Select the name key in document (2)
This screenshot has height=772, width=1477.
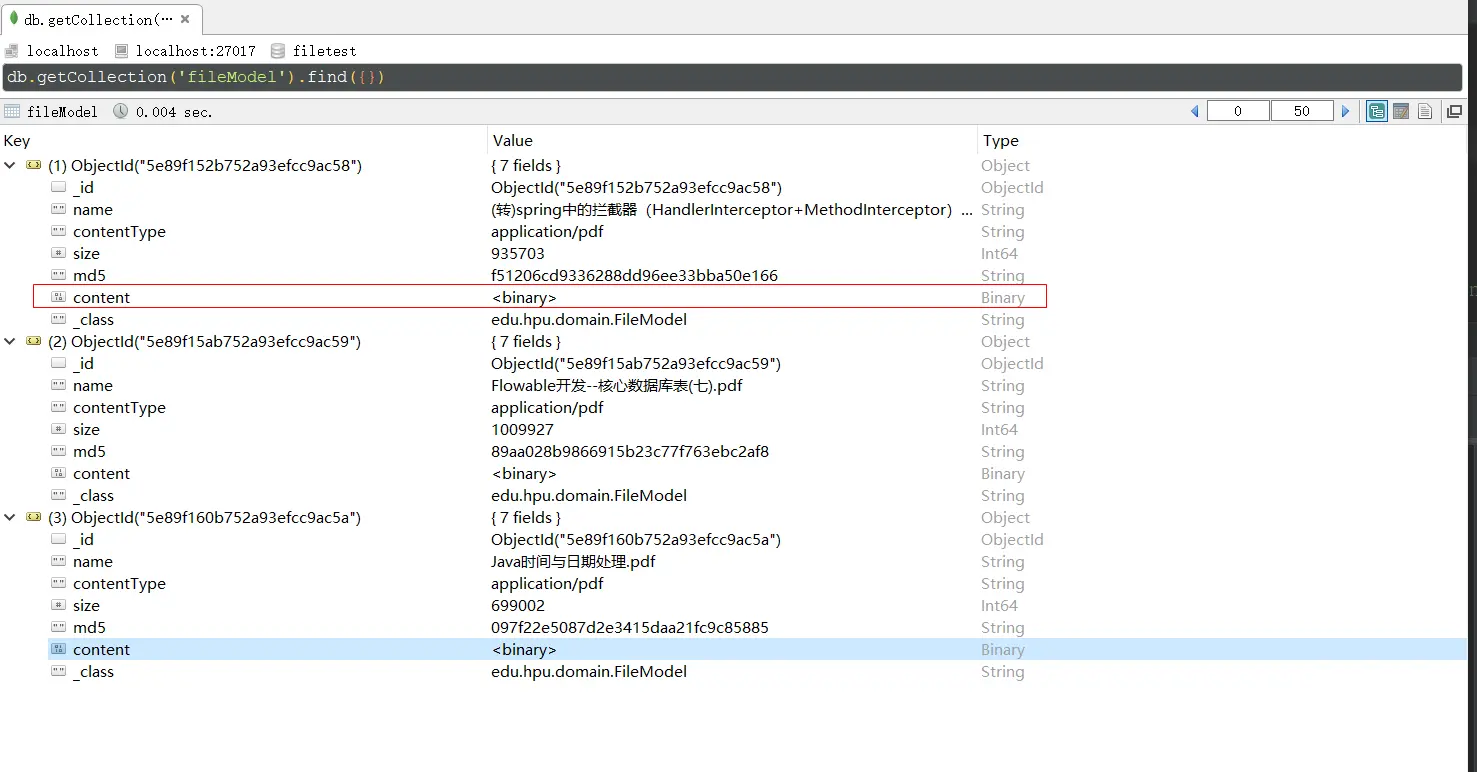93,386
